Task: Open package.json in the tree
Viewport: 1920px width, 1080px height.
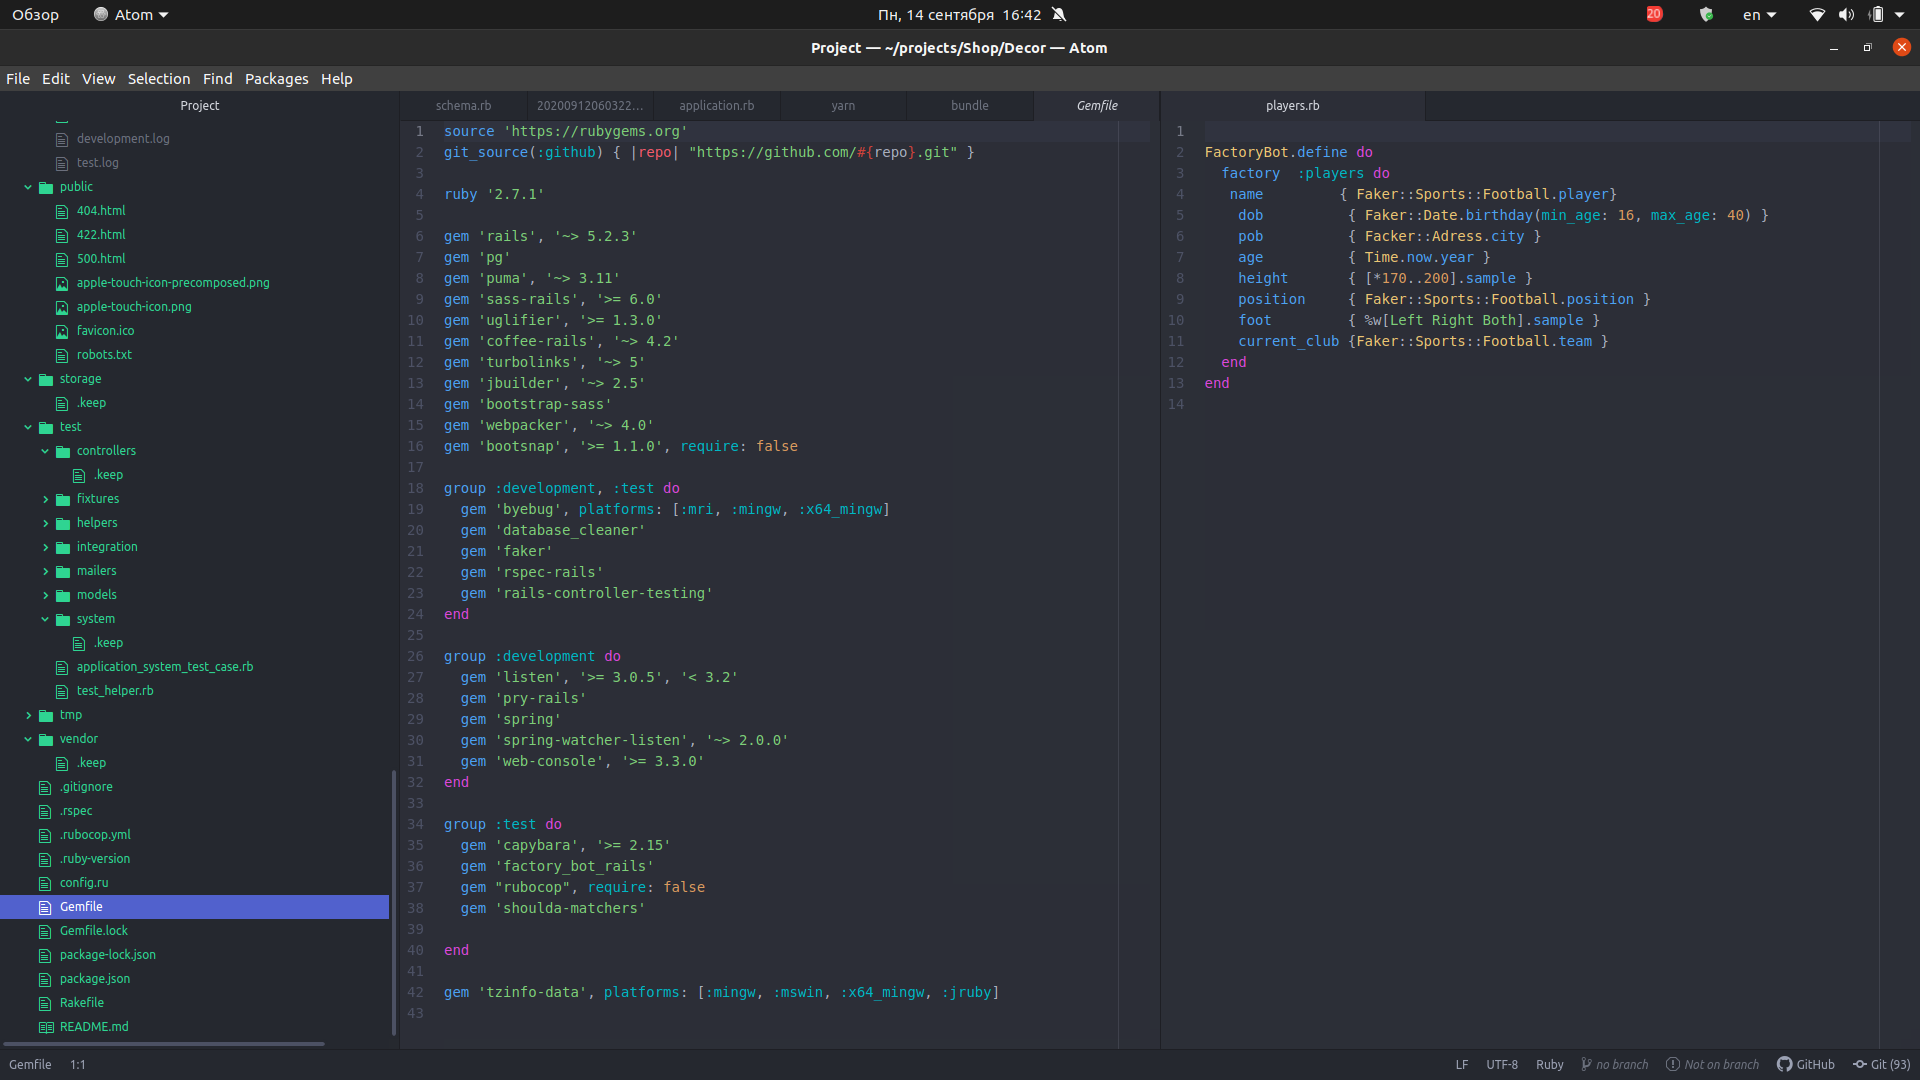Action: click(x=95, y=979)
